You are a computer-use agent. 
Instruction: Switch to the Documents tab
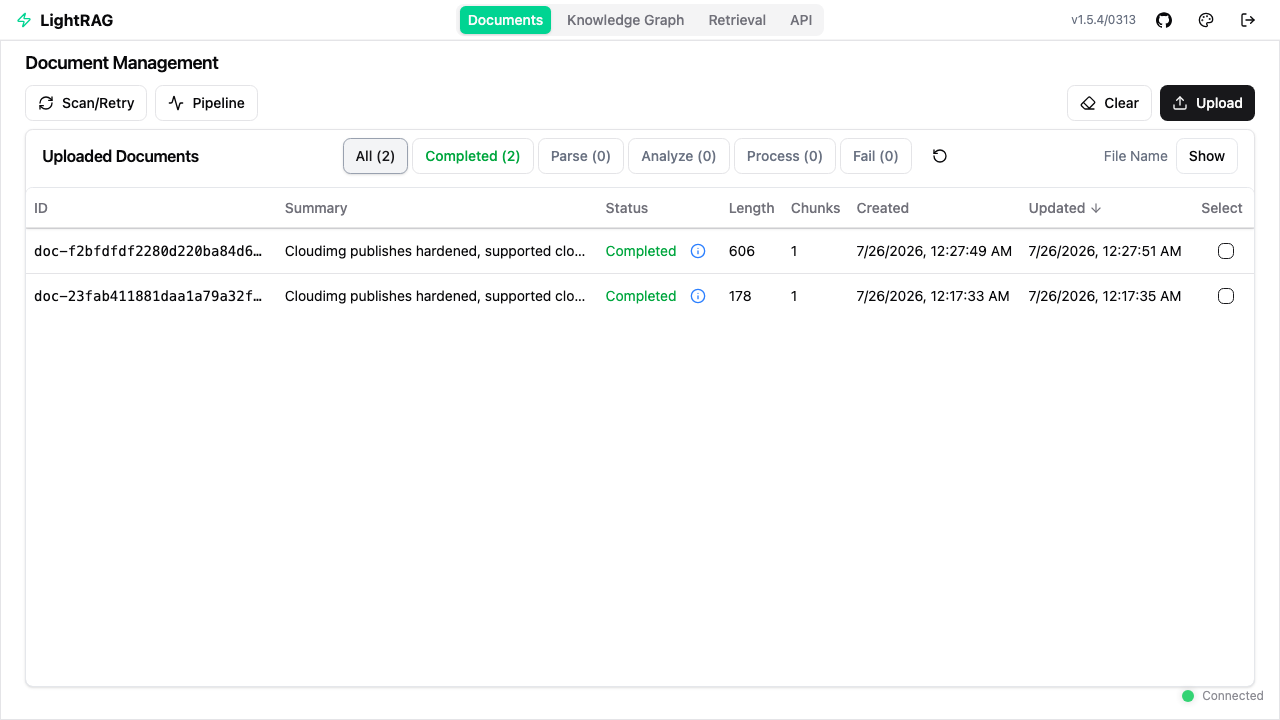[x=505, y=20]
